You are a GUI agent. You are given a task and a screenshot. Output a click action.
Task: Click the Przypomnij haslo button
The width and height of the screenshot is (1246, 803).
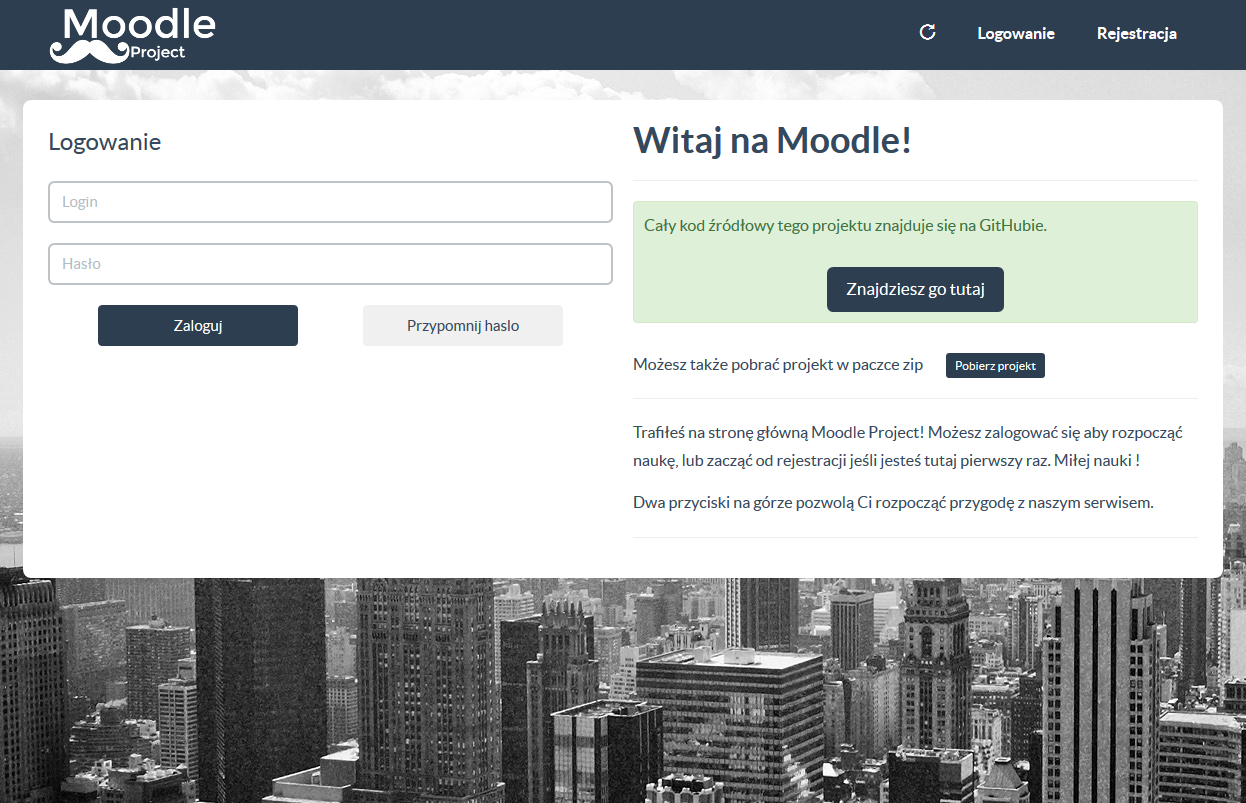pos(463,326)
